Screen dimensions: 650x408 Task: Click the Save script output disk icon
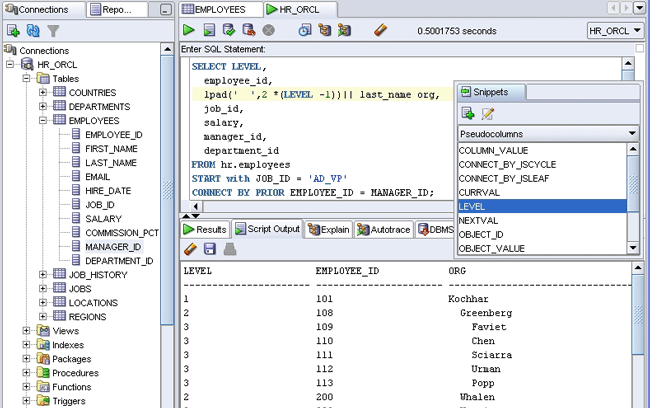pyautogui.click(x=210, y=249)
